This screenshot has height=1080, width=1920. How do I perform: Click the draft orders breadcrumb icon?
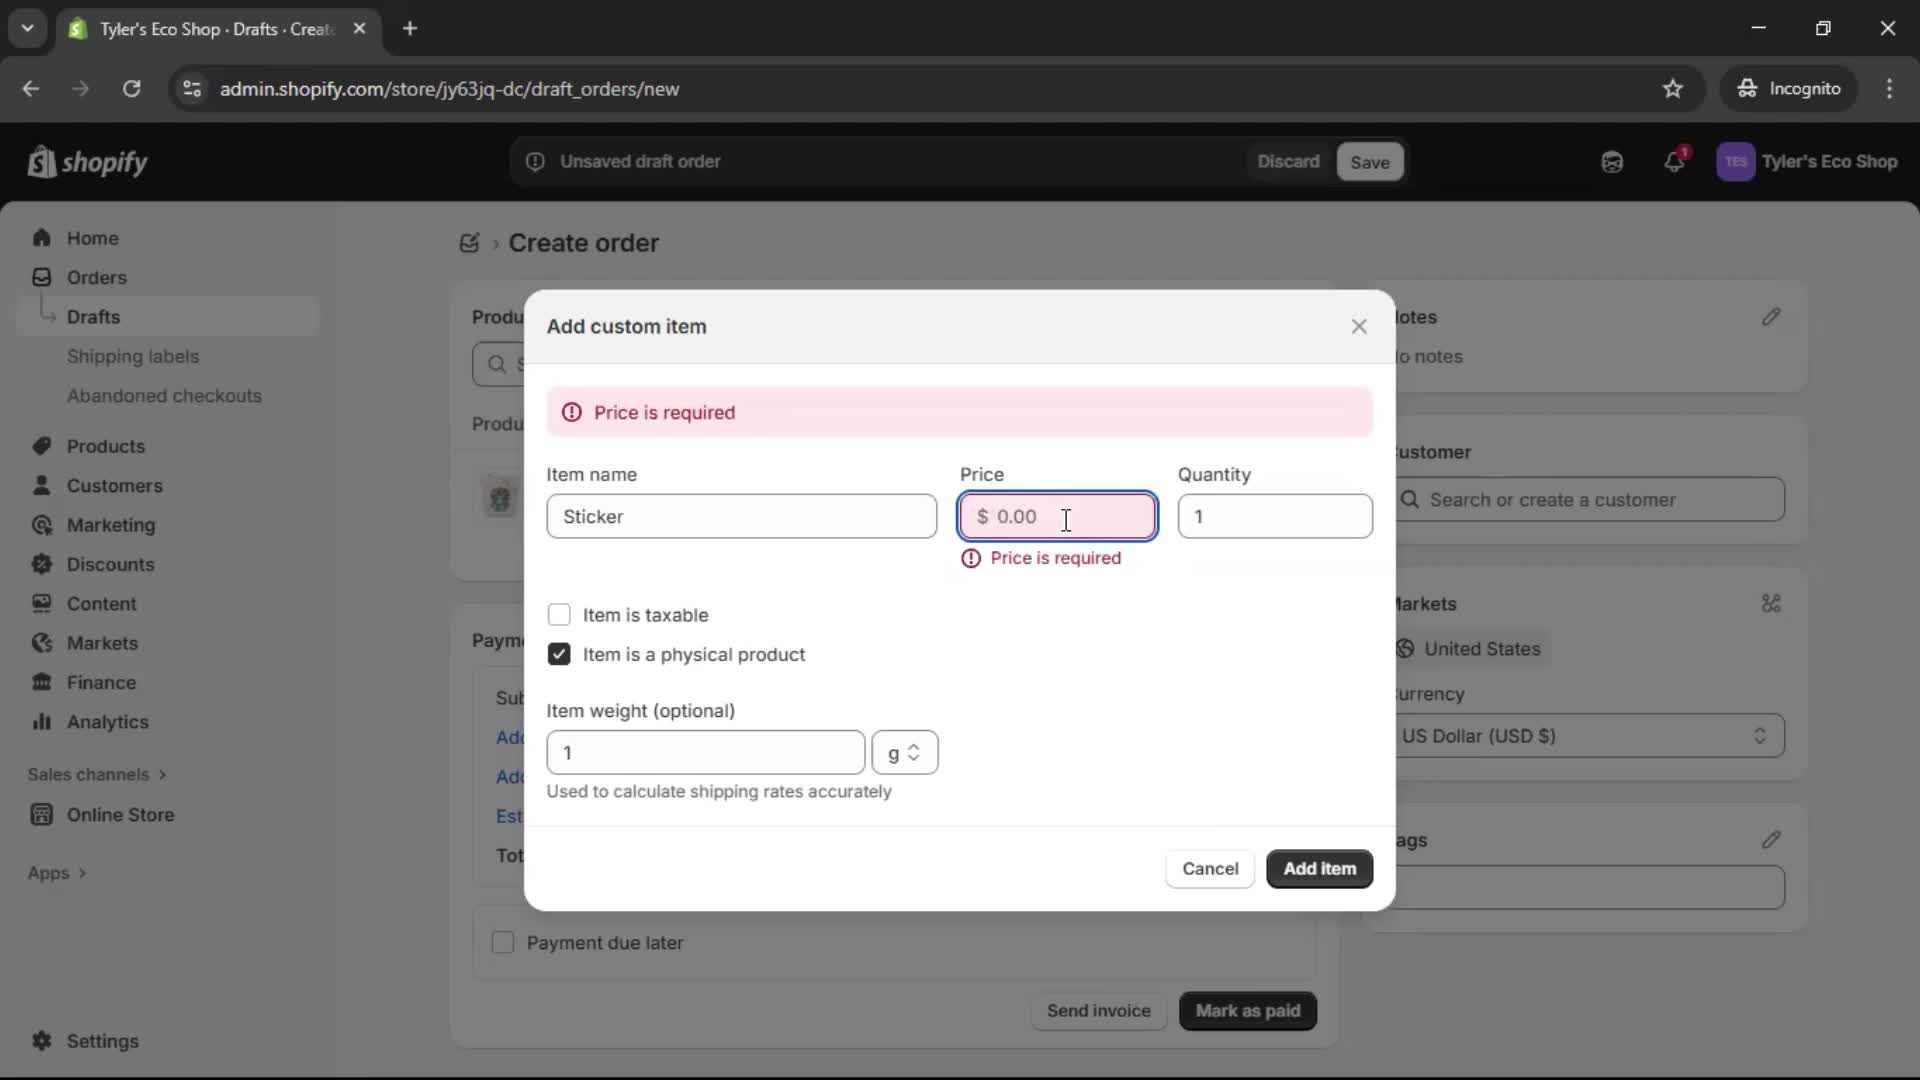[x=469, y=243]
